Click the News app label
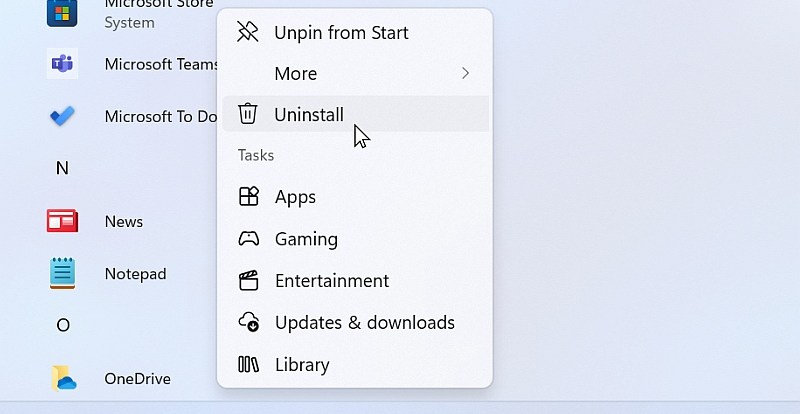This screenshot has width=800, height=414. coord(124,221)
